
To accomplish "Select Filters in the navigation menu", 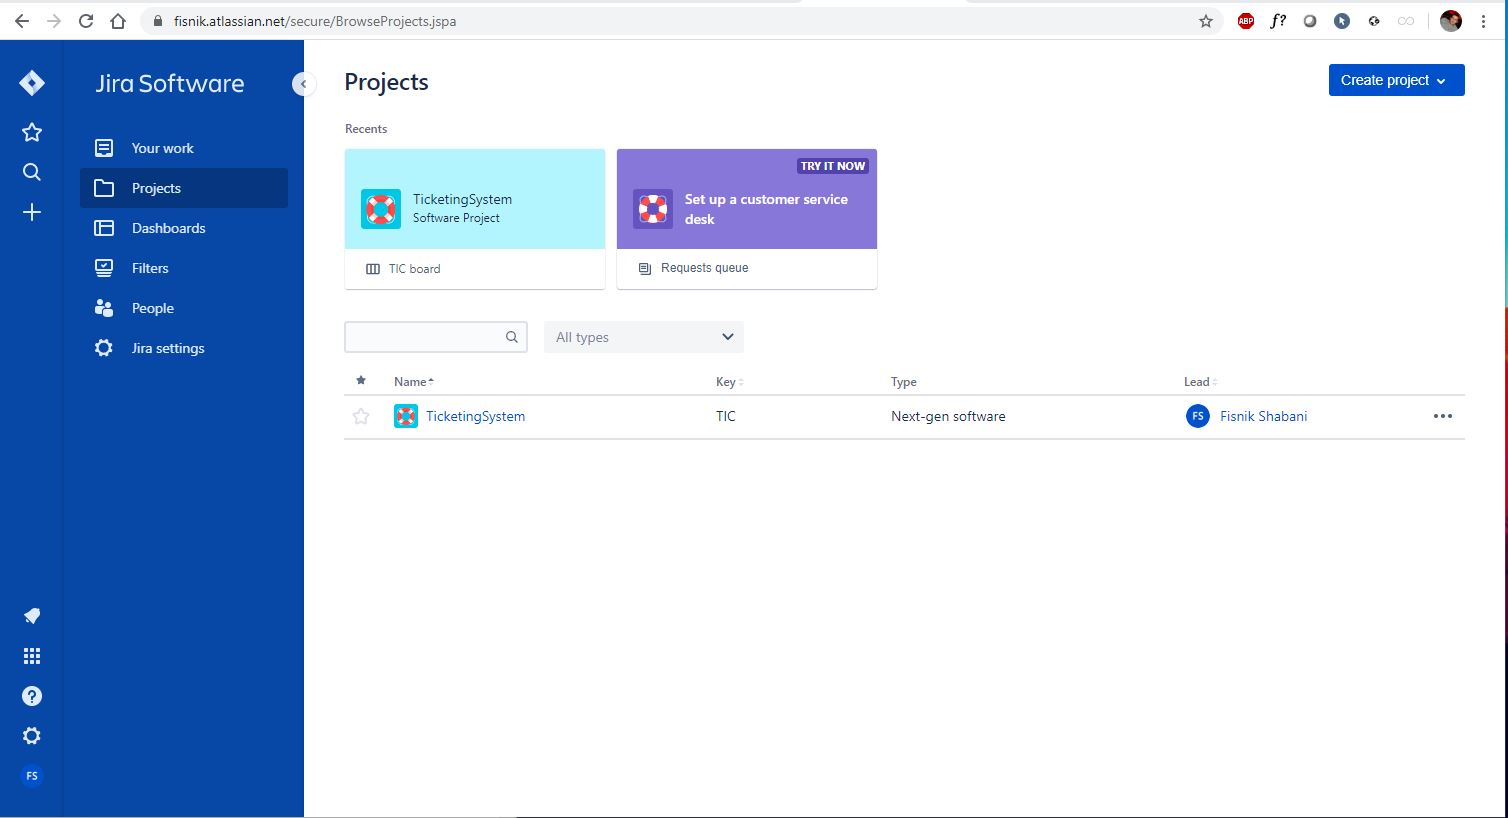I will tap(150, 268).
